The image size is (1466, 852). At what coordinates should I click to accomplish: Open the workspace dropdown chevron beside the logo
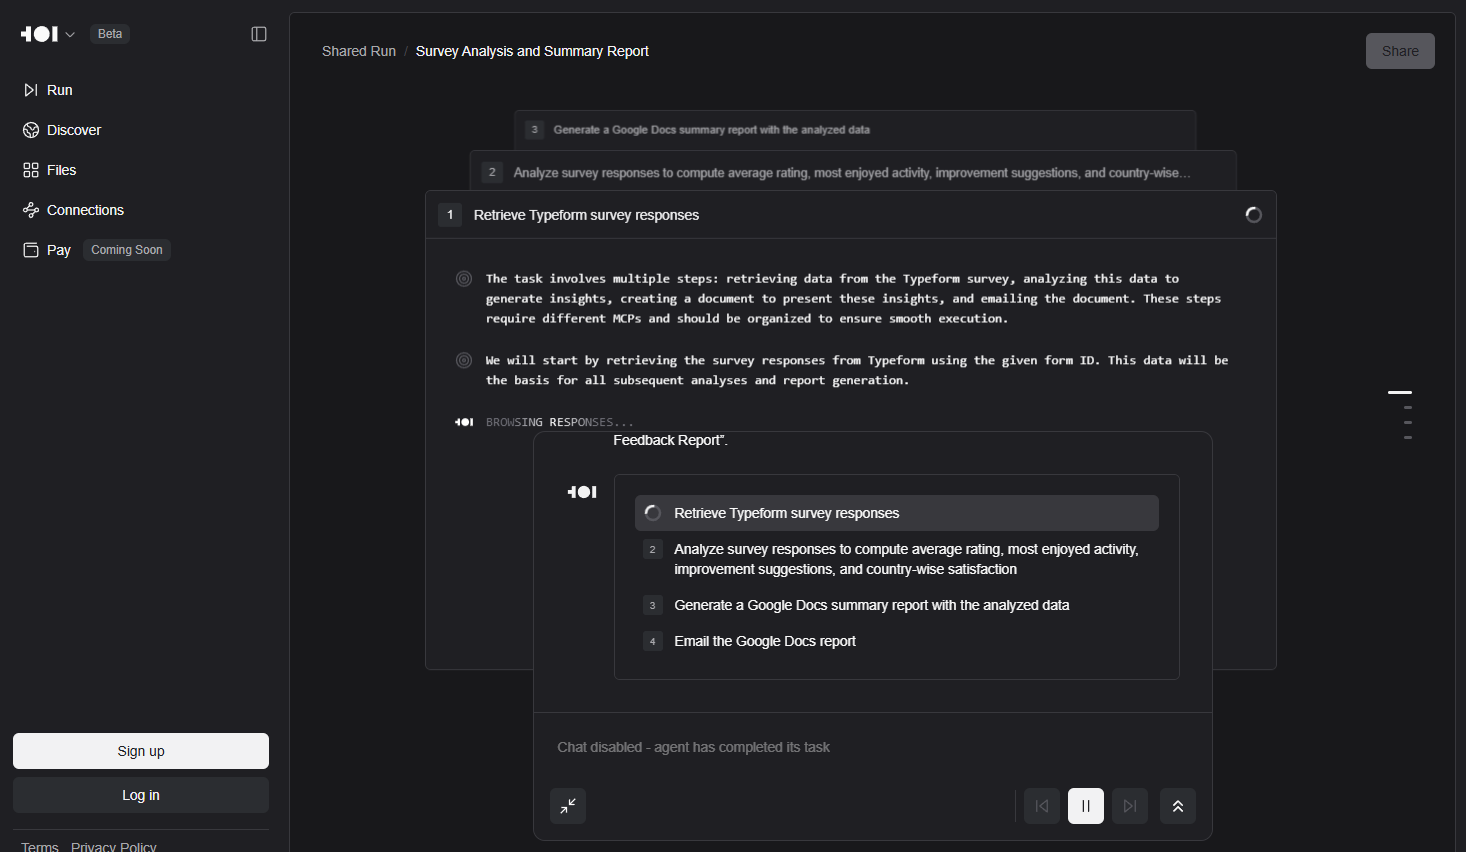pyautogui.click(x=70, y=35)
